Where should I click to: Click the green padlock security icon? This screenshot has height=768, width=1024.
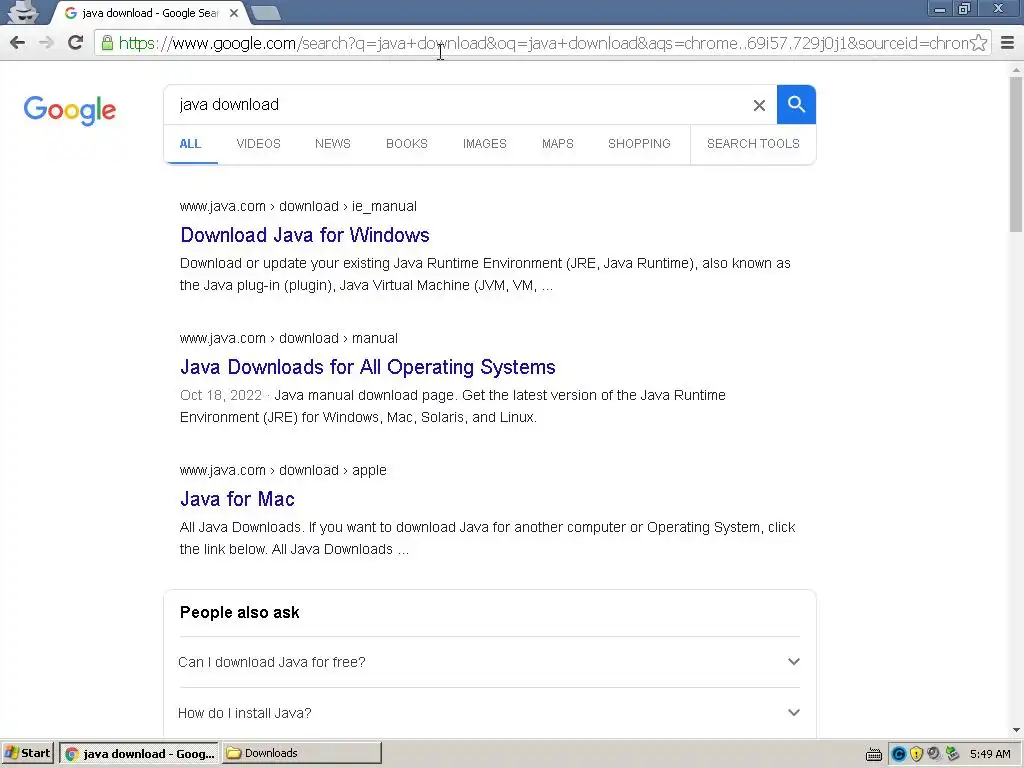[x=107, y=43]
